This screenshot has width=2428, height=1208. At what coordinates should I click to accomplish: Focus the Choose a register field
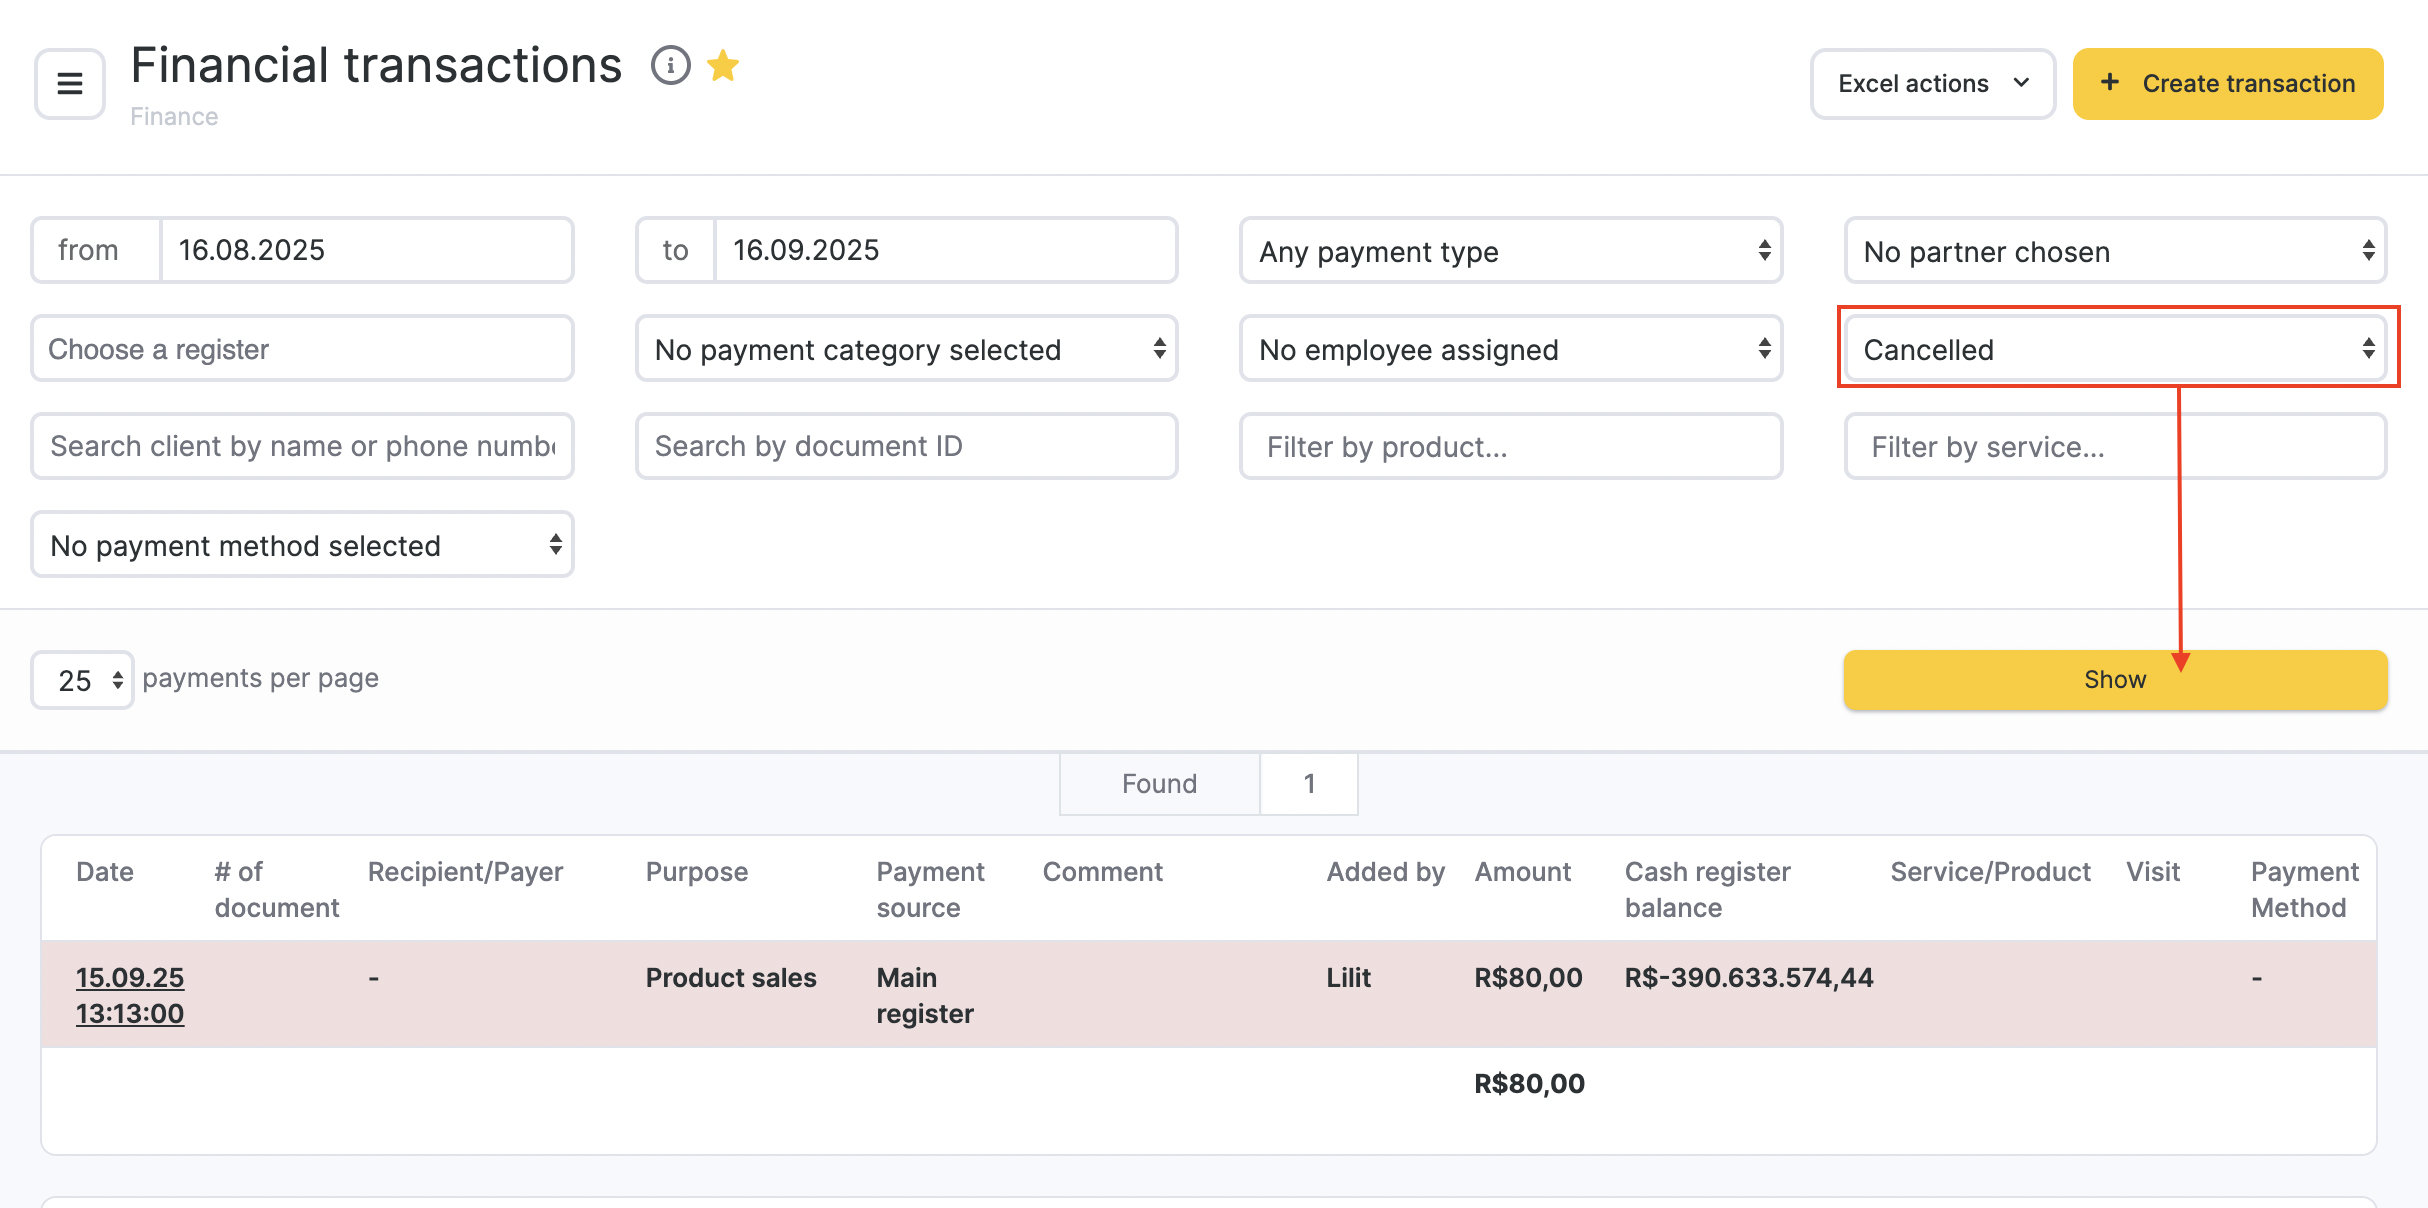click(302, 349)
